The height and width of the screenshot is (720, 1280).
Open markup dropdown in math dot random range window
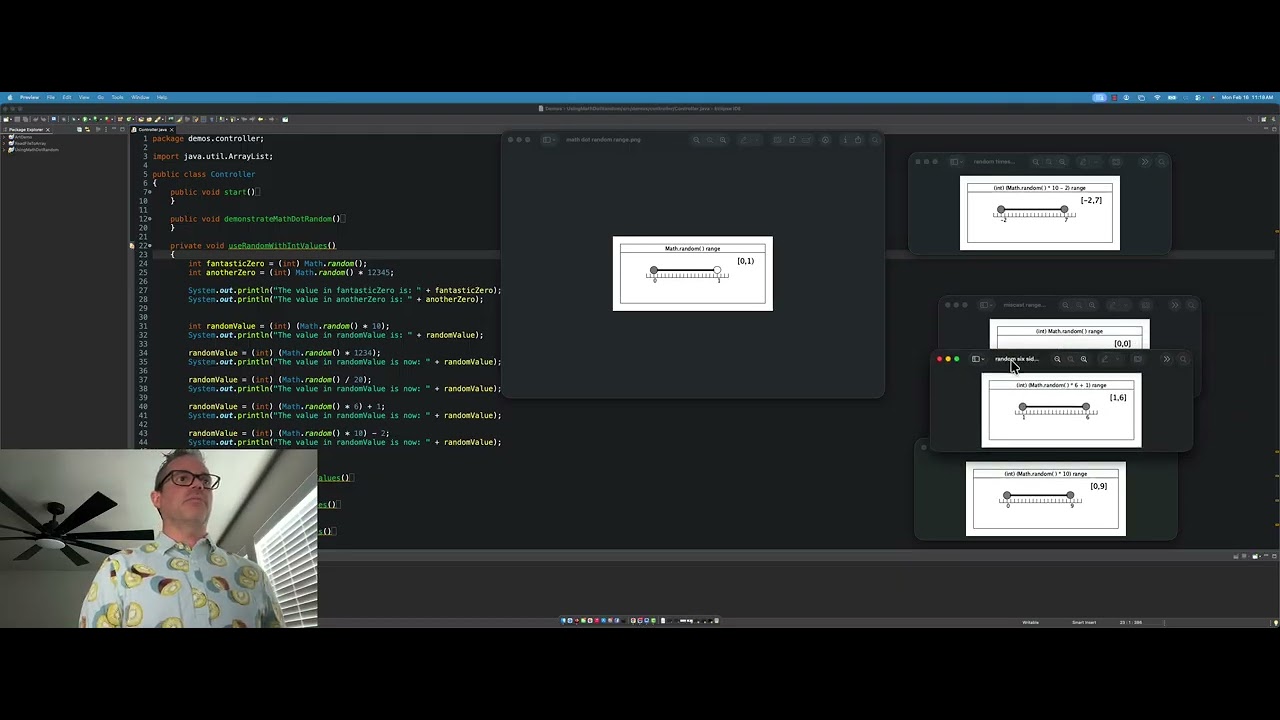[758, 140]
